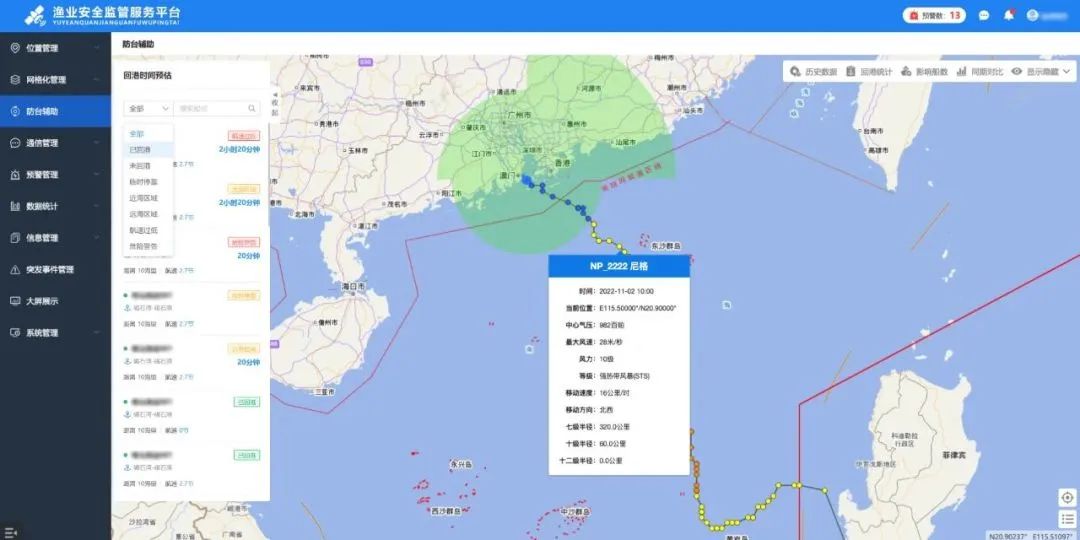This screenshot has width=1080, height=540.
Task: Click the map list icon at bottom right
Action: pos(1067,519)
